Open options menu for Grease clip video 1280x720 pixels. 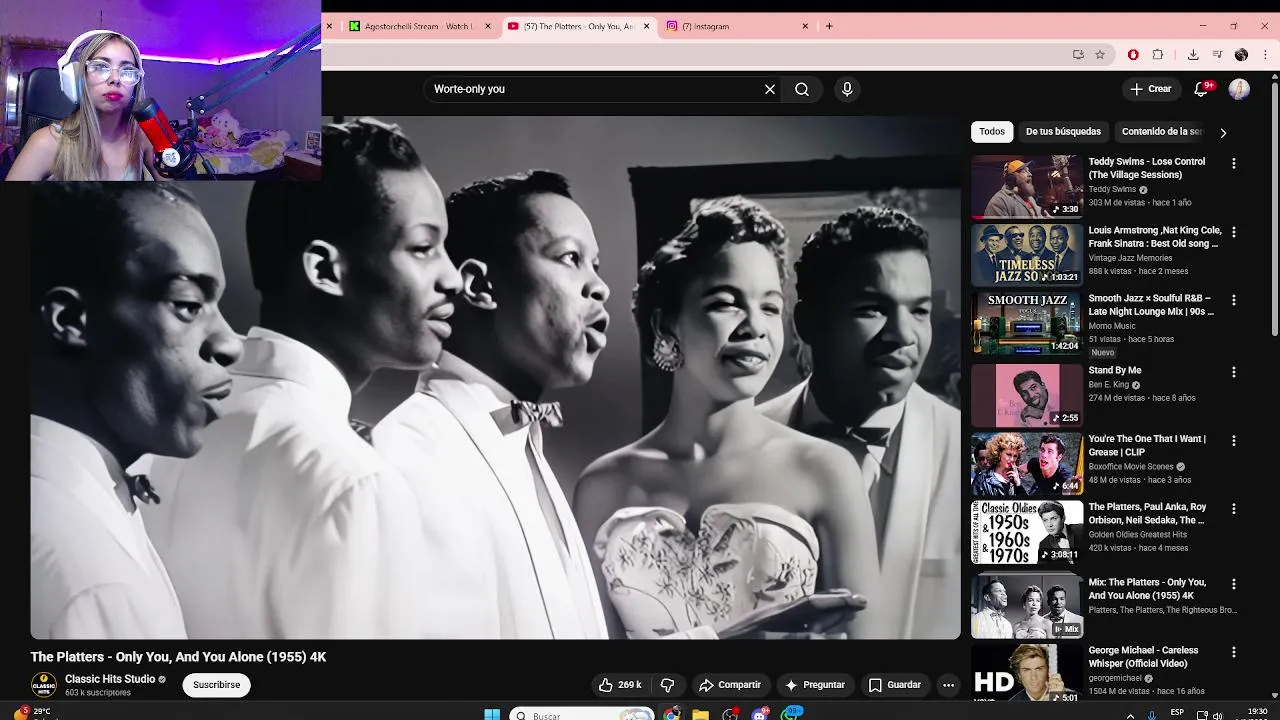tap(1234, 440)
